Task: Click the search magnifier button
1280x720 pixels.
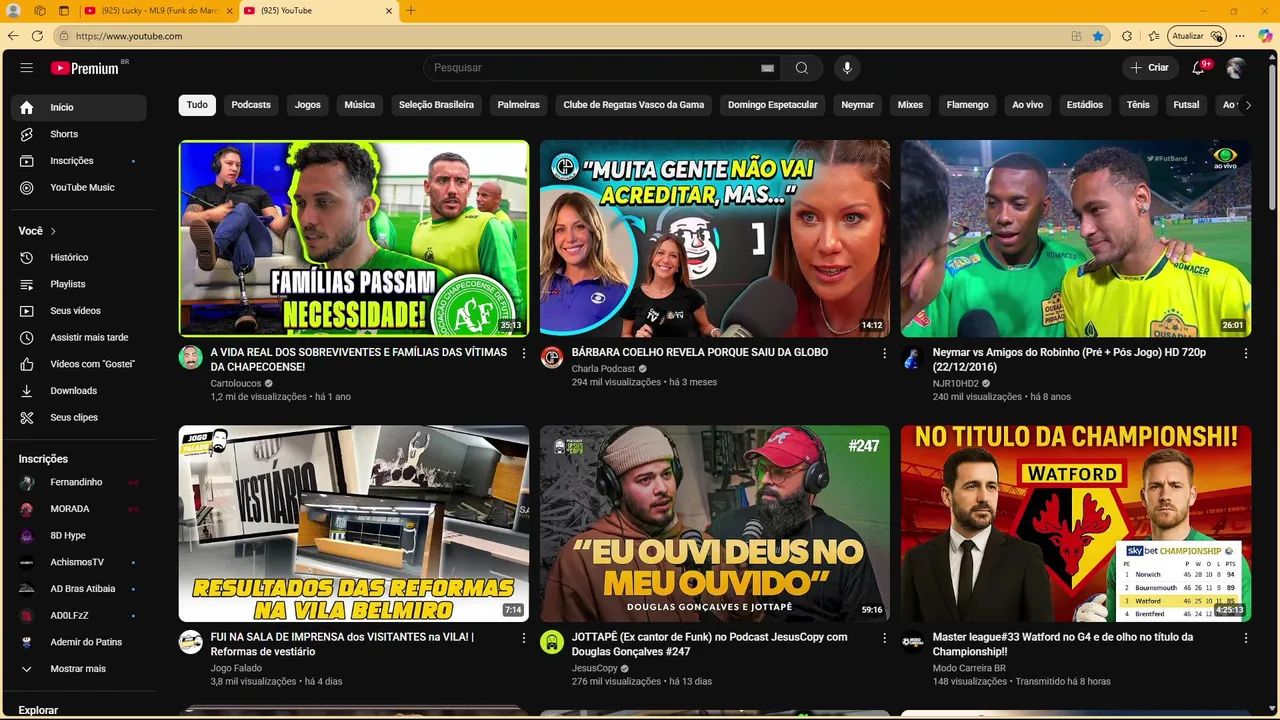Action: pyautogui.click(x=802, y=68)
